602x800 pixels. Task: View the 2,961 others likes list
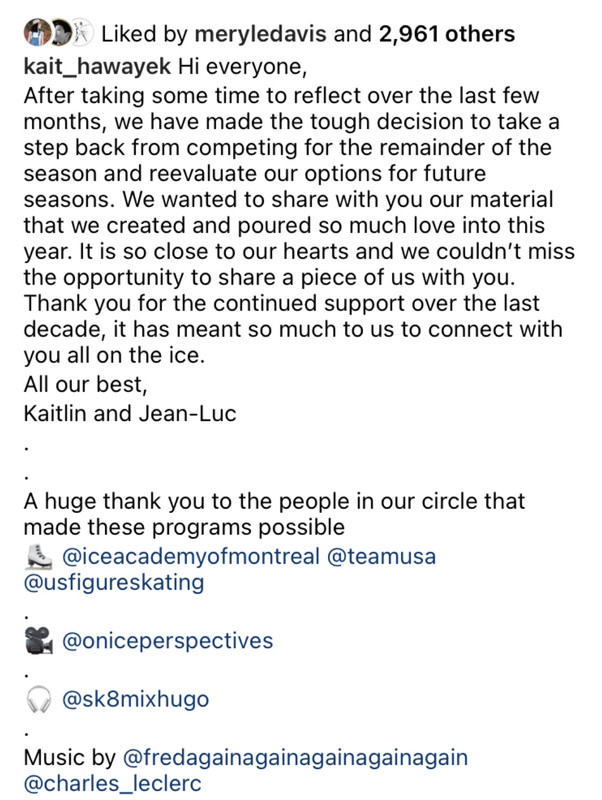tap(446, 34)
